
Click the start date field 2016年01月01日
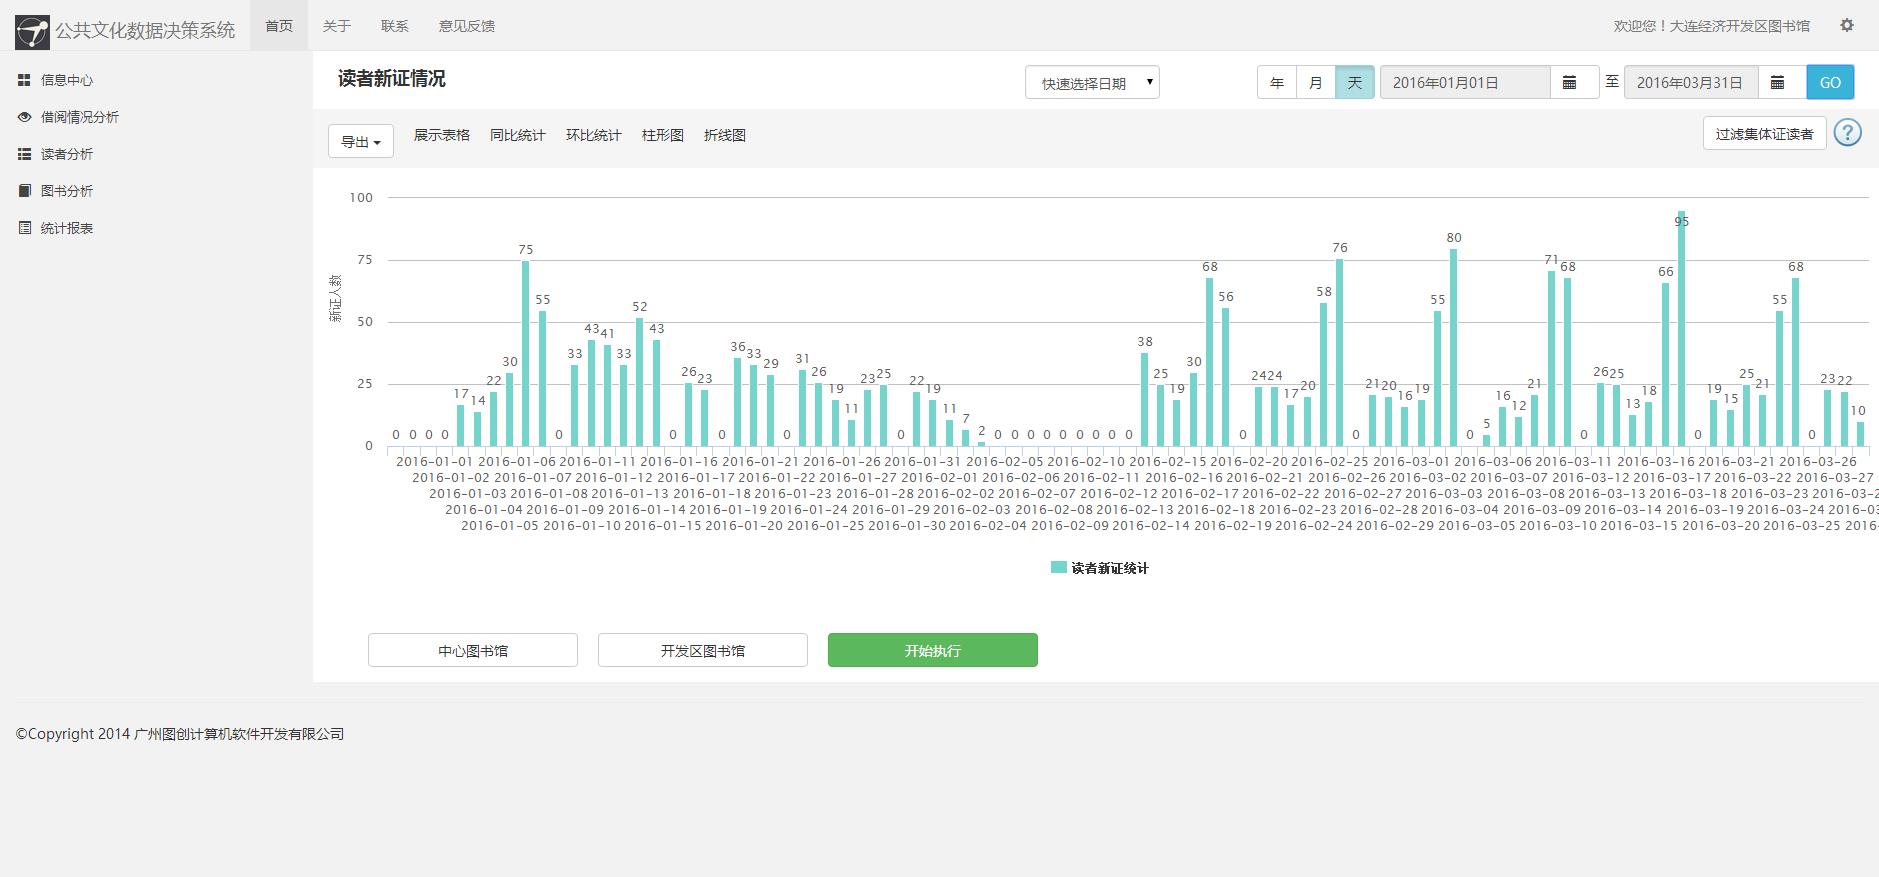[x=1465, y=82]
